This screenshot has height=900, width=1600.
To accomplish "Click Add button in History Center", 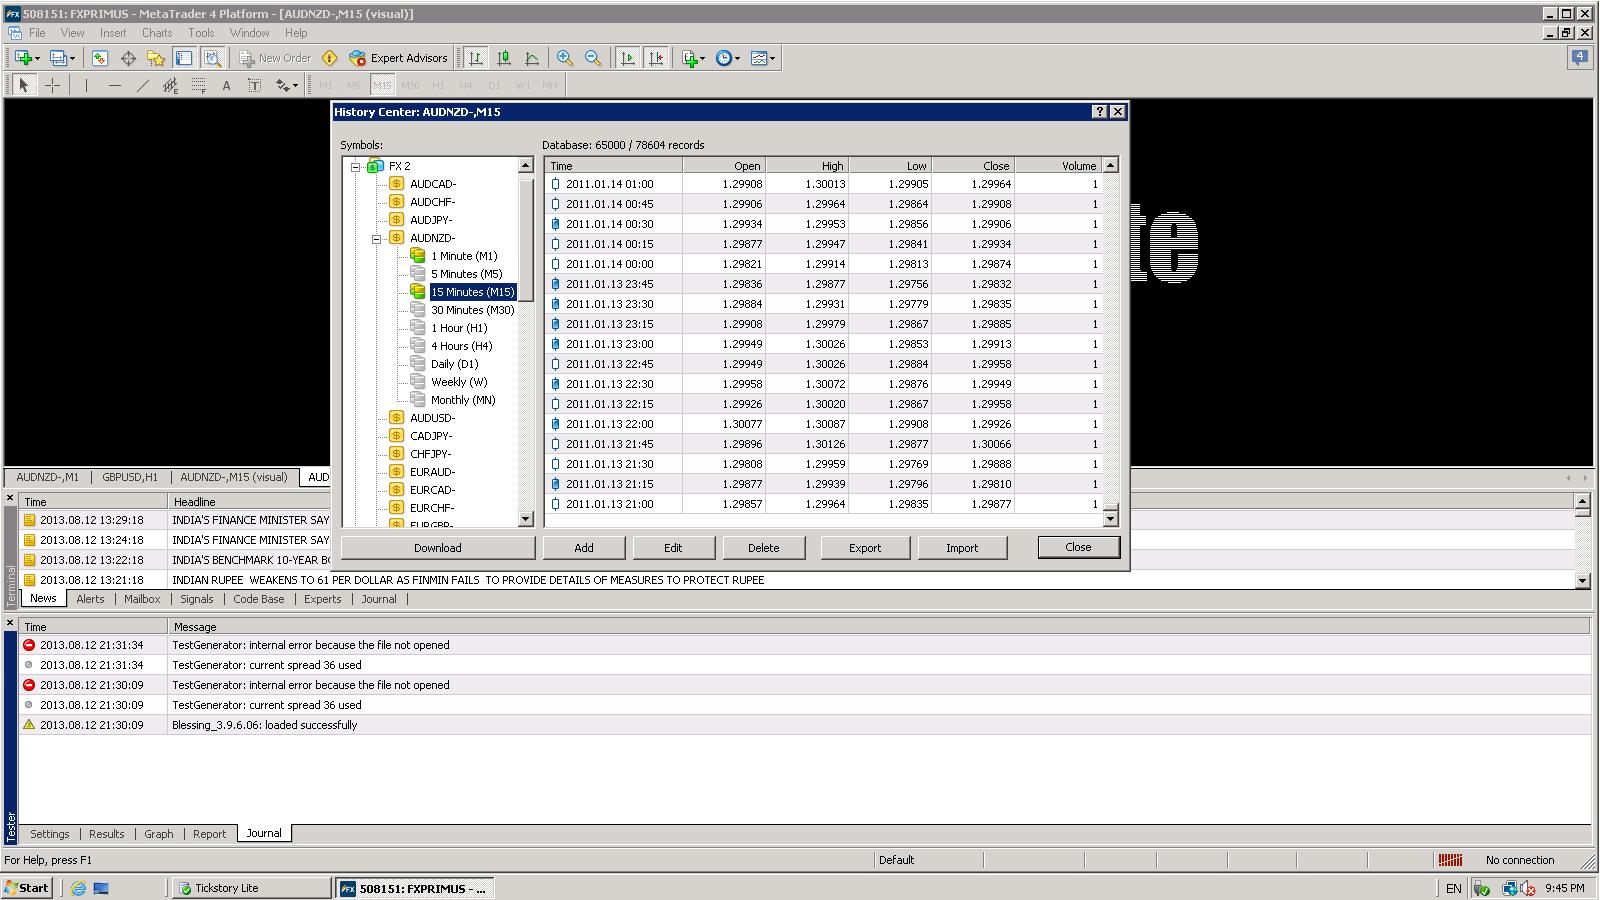I will click(584, 548).
